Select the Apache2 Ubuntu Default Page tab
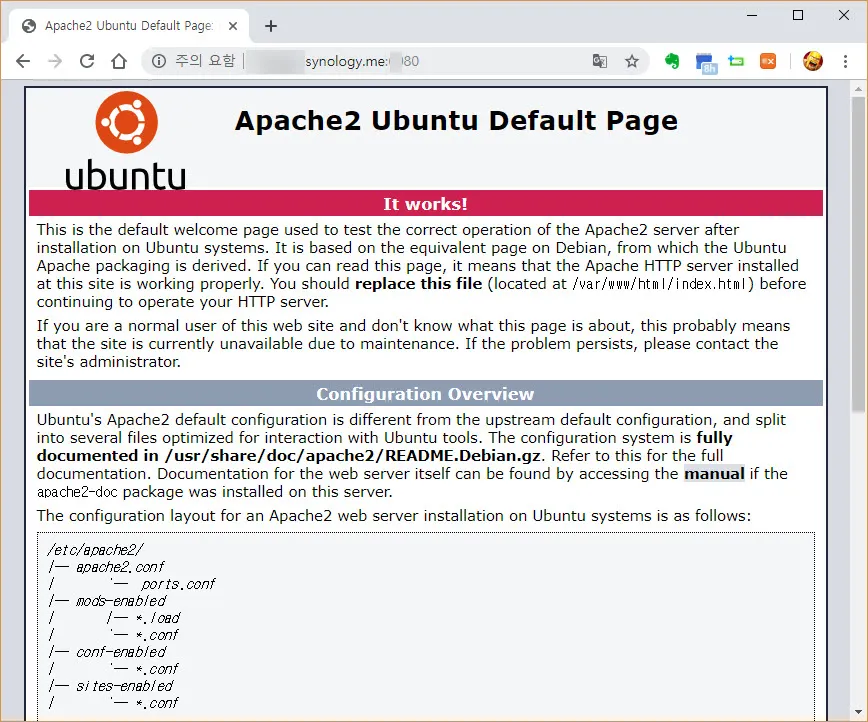This screenshot has height=722, width=868. click(x=125, y=26)
